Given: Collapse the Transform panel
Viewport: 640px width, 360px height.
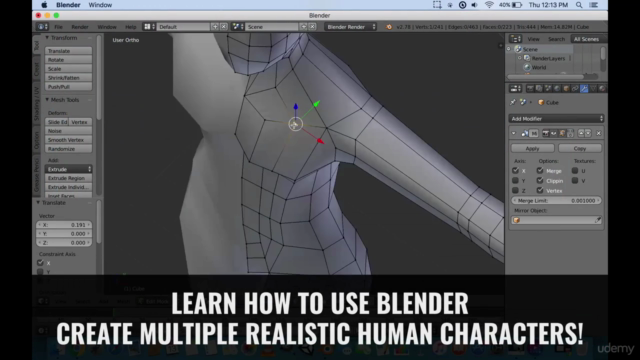Looking at the screenshot, I should click(x=47, y=38).
